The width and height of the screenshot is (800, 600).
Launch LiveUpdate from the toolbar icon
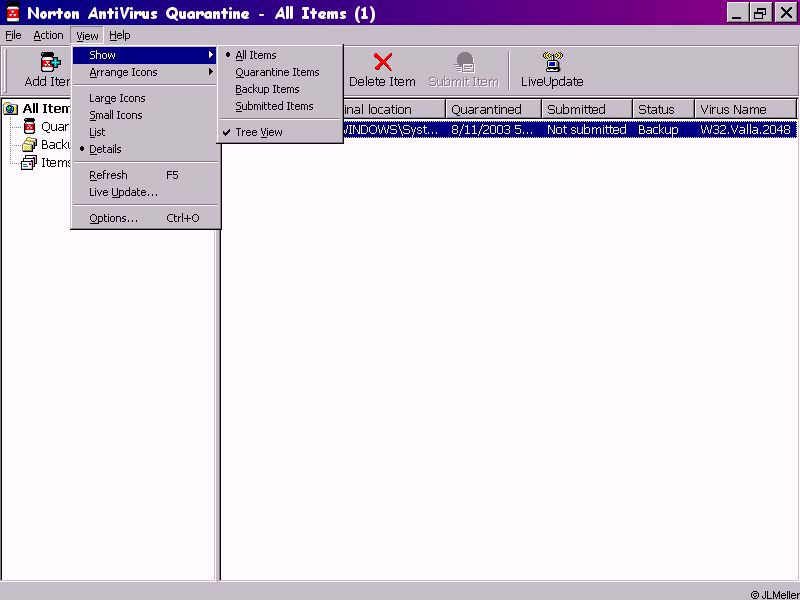point(552,63)
